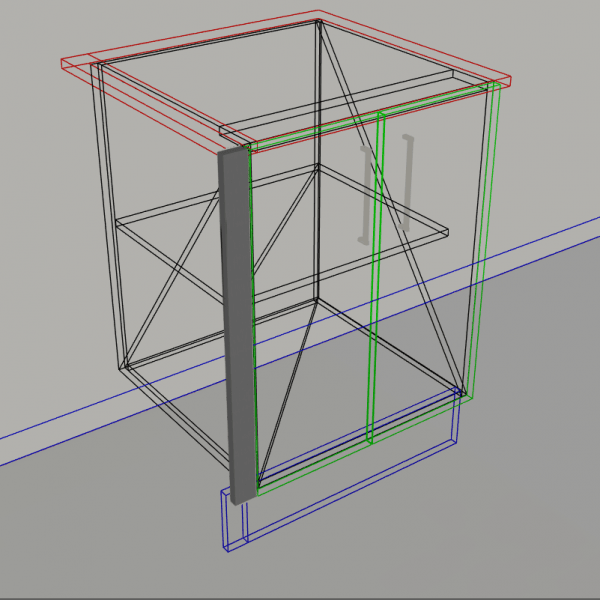Image resolution: width=600 pixels, height=600 pixels.
Task: Select the green right door wireframe
Action: [x=434, y=264]
